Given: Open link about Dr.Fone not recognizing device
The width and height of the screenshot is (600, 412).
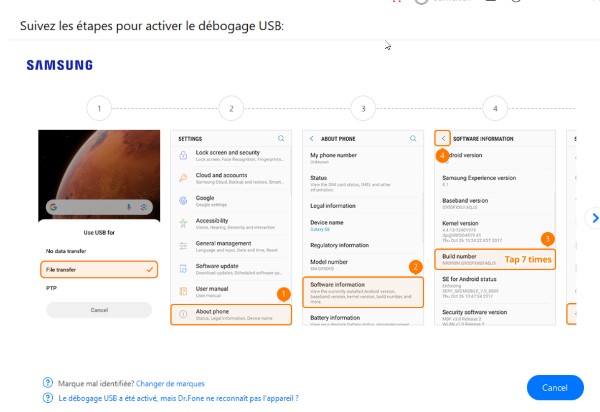Looking at the screenshot, I should tap(178, 398).
